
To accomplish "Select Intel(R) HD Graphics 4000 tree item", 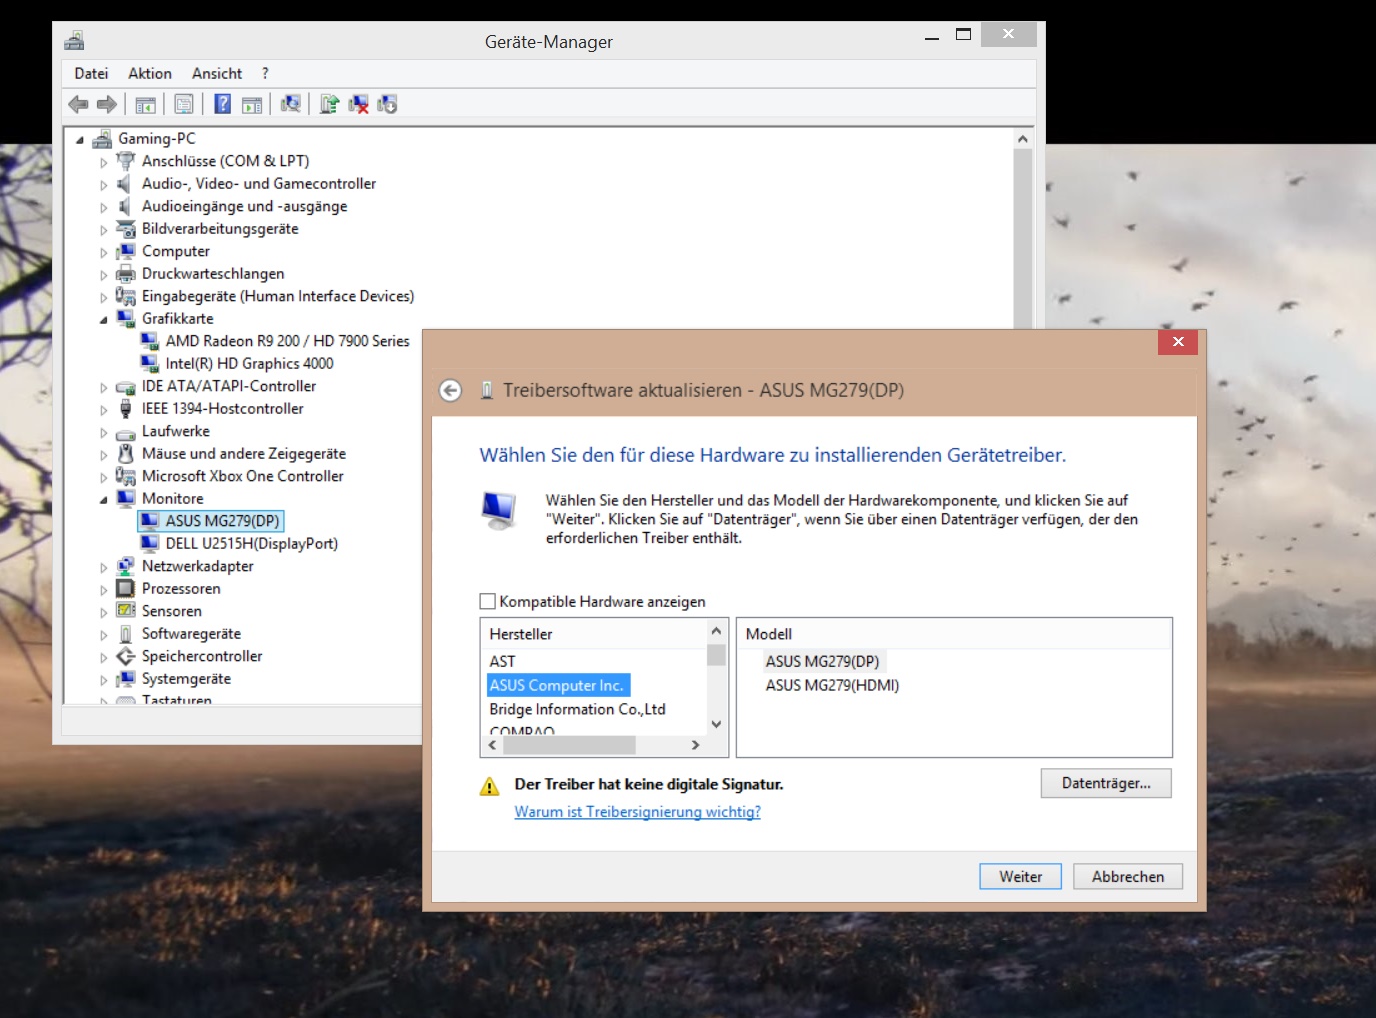I will click(x=249, y=363).
